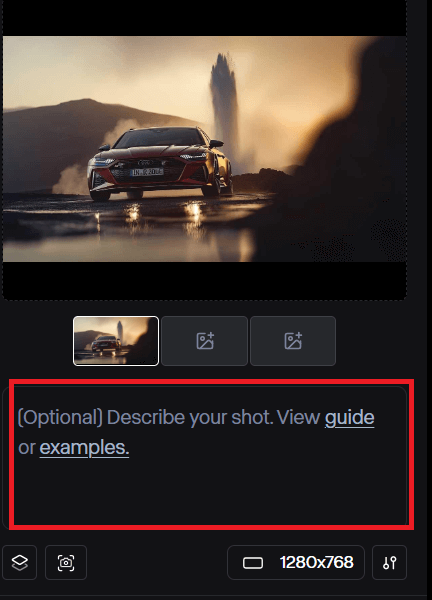This screenshot has width=432, height=600.
Task: Click the empty third keyframe slot
Action: coord(293,341)
